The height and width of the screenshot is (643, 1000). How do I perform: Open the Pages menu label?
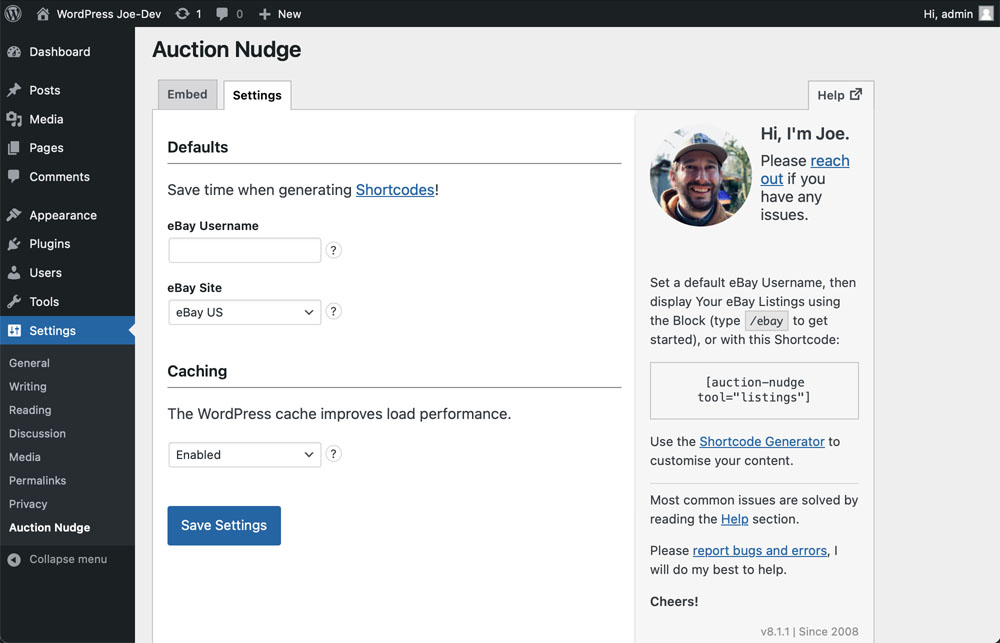47,148
